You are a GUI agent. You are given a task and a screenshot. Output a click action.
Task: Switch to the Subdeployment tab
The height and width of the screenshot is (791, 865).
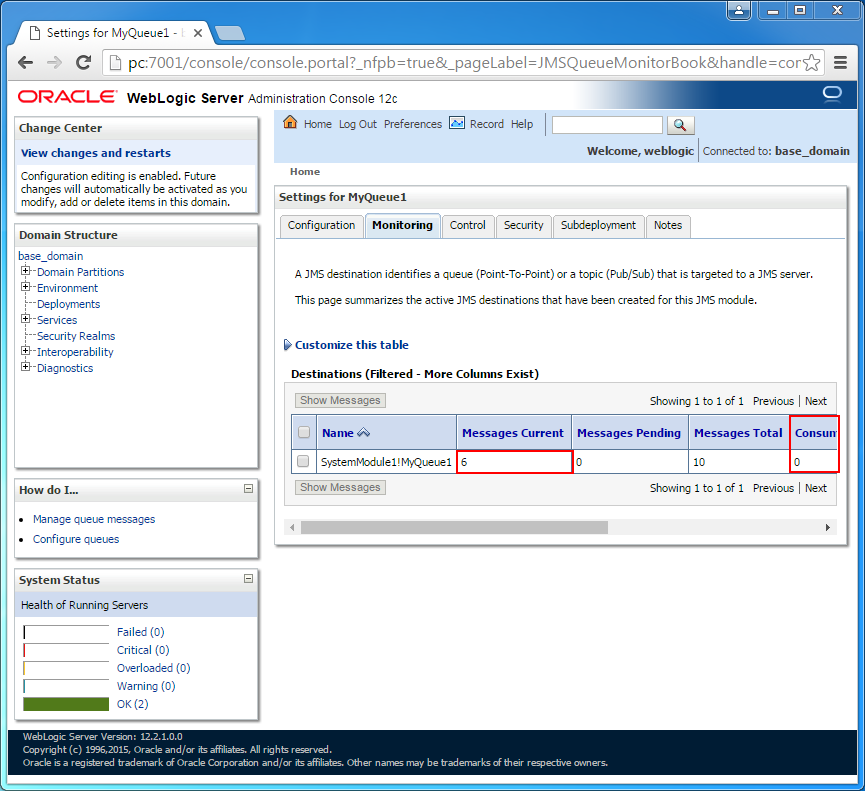[599, 226]
